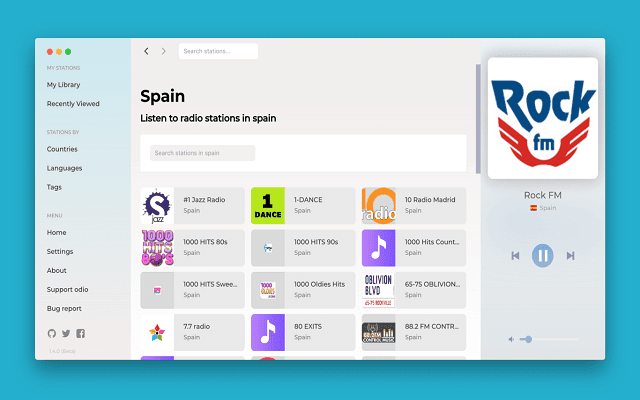Open the Settings menu item
Viewport: 640px width, 400px height.
click(x=60, y=251)
